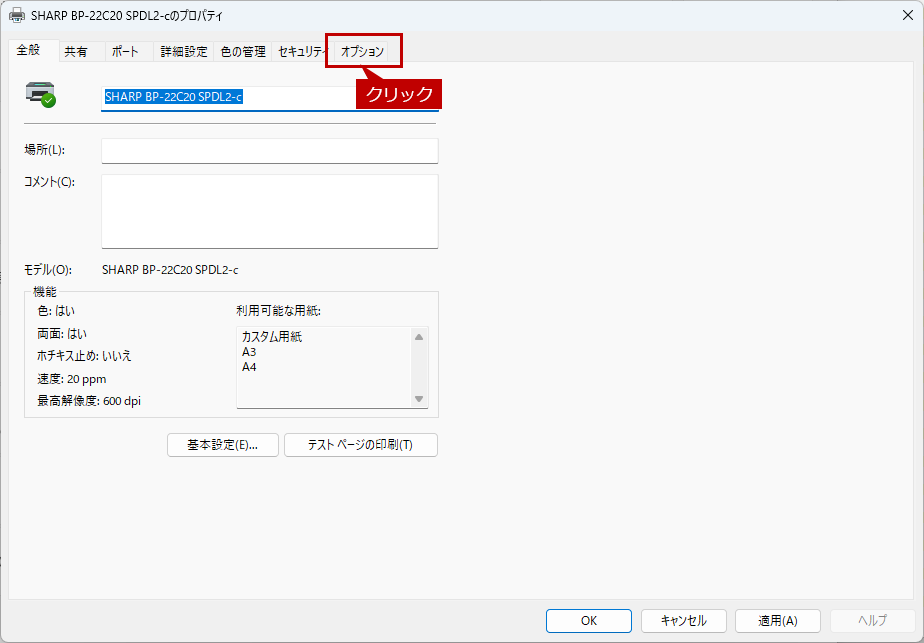
Task: Open 基本設定 preferences button
Action: click(x=222, y=445)
